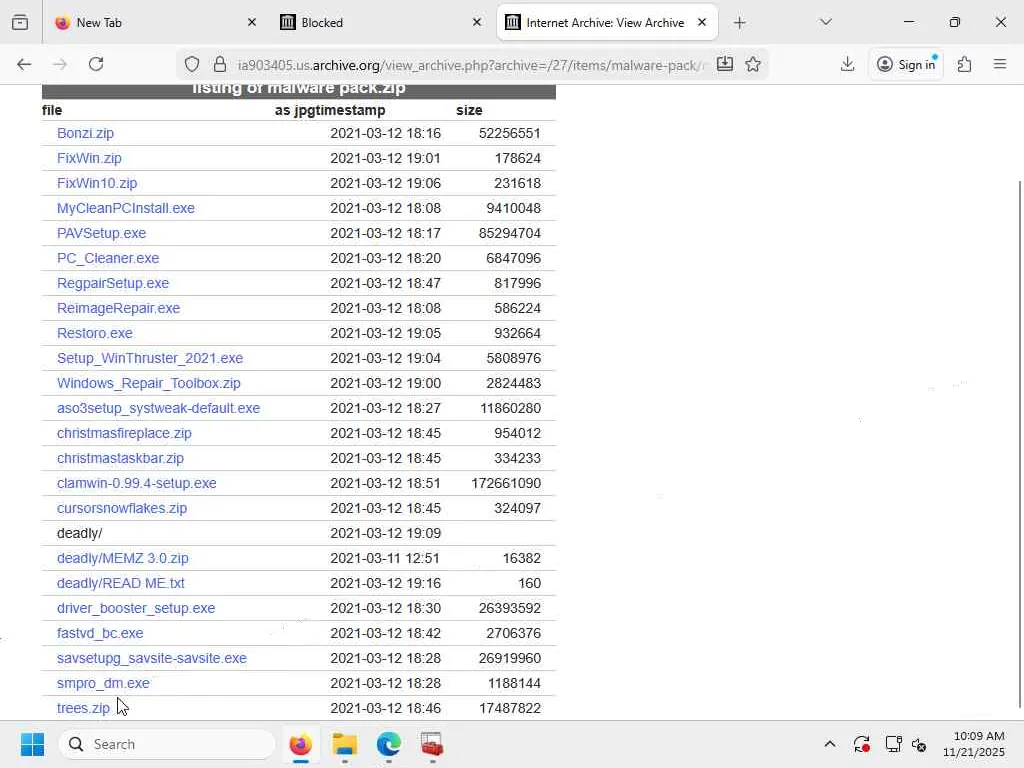Image resolution: width=1024 pixels, height=768 pixels.
Task: Open cursorsnowflakes.zip link
Action: pyautogui.click(x=121, y=508)
